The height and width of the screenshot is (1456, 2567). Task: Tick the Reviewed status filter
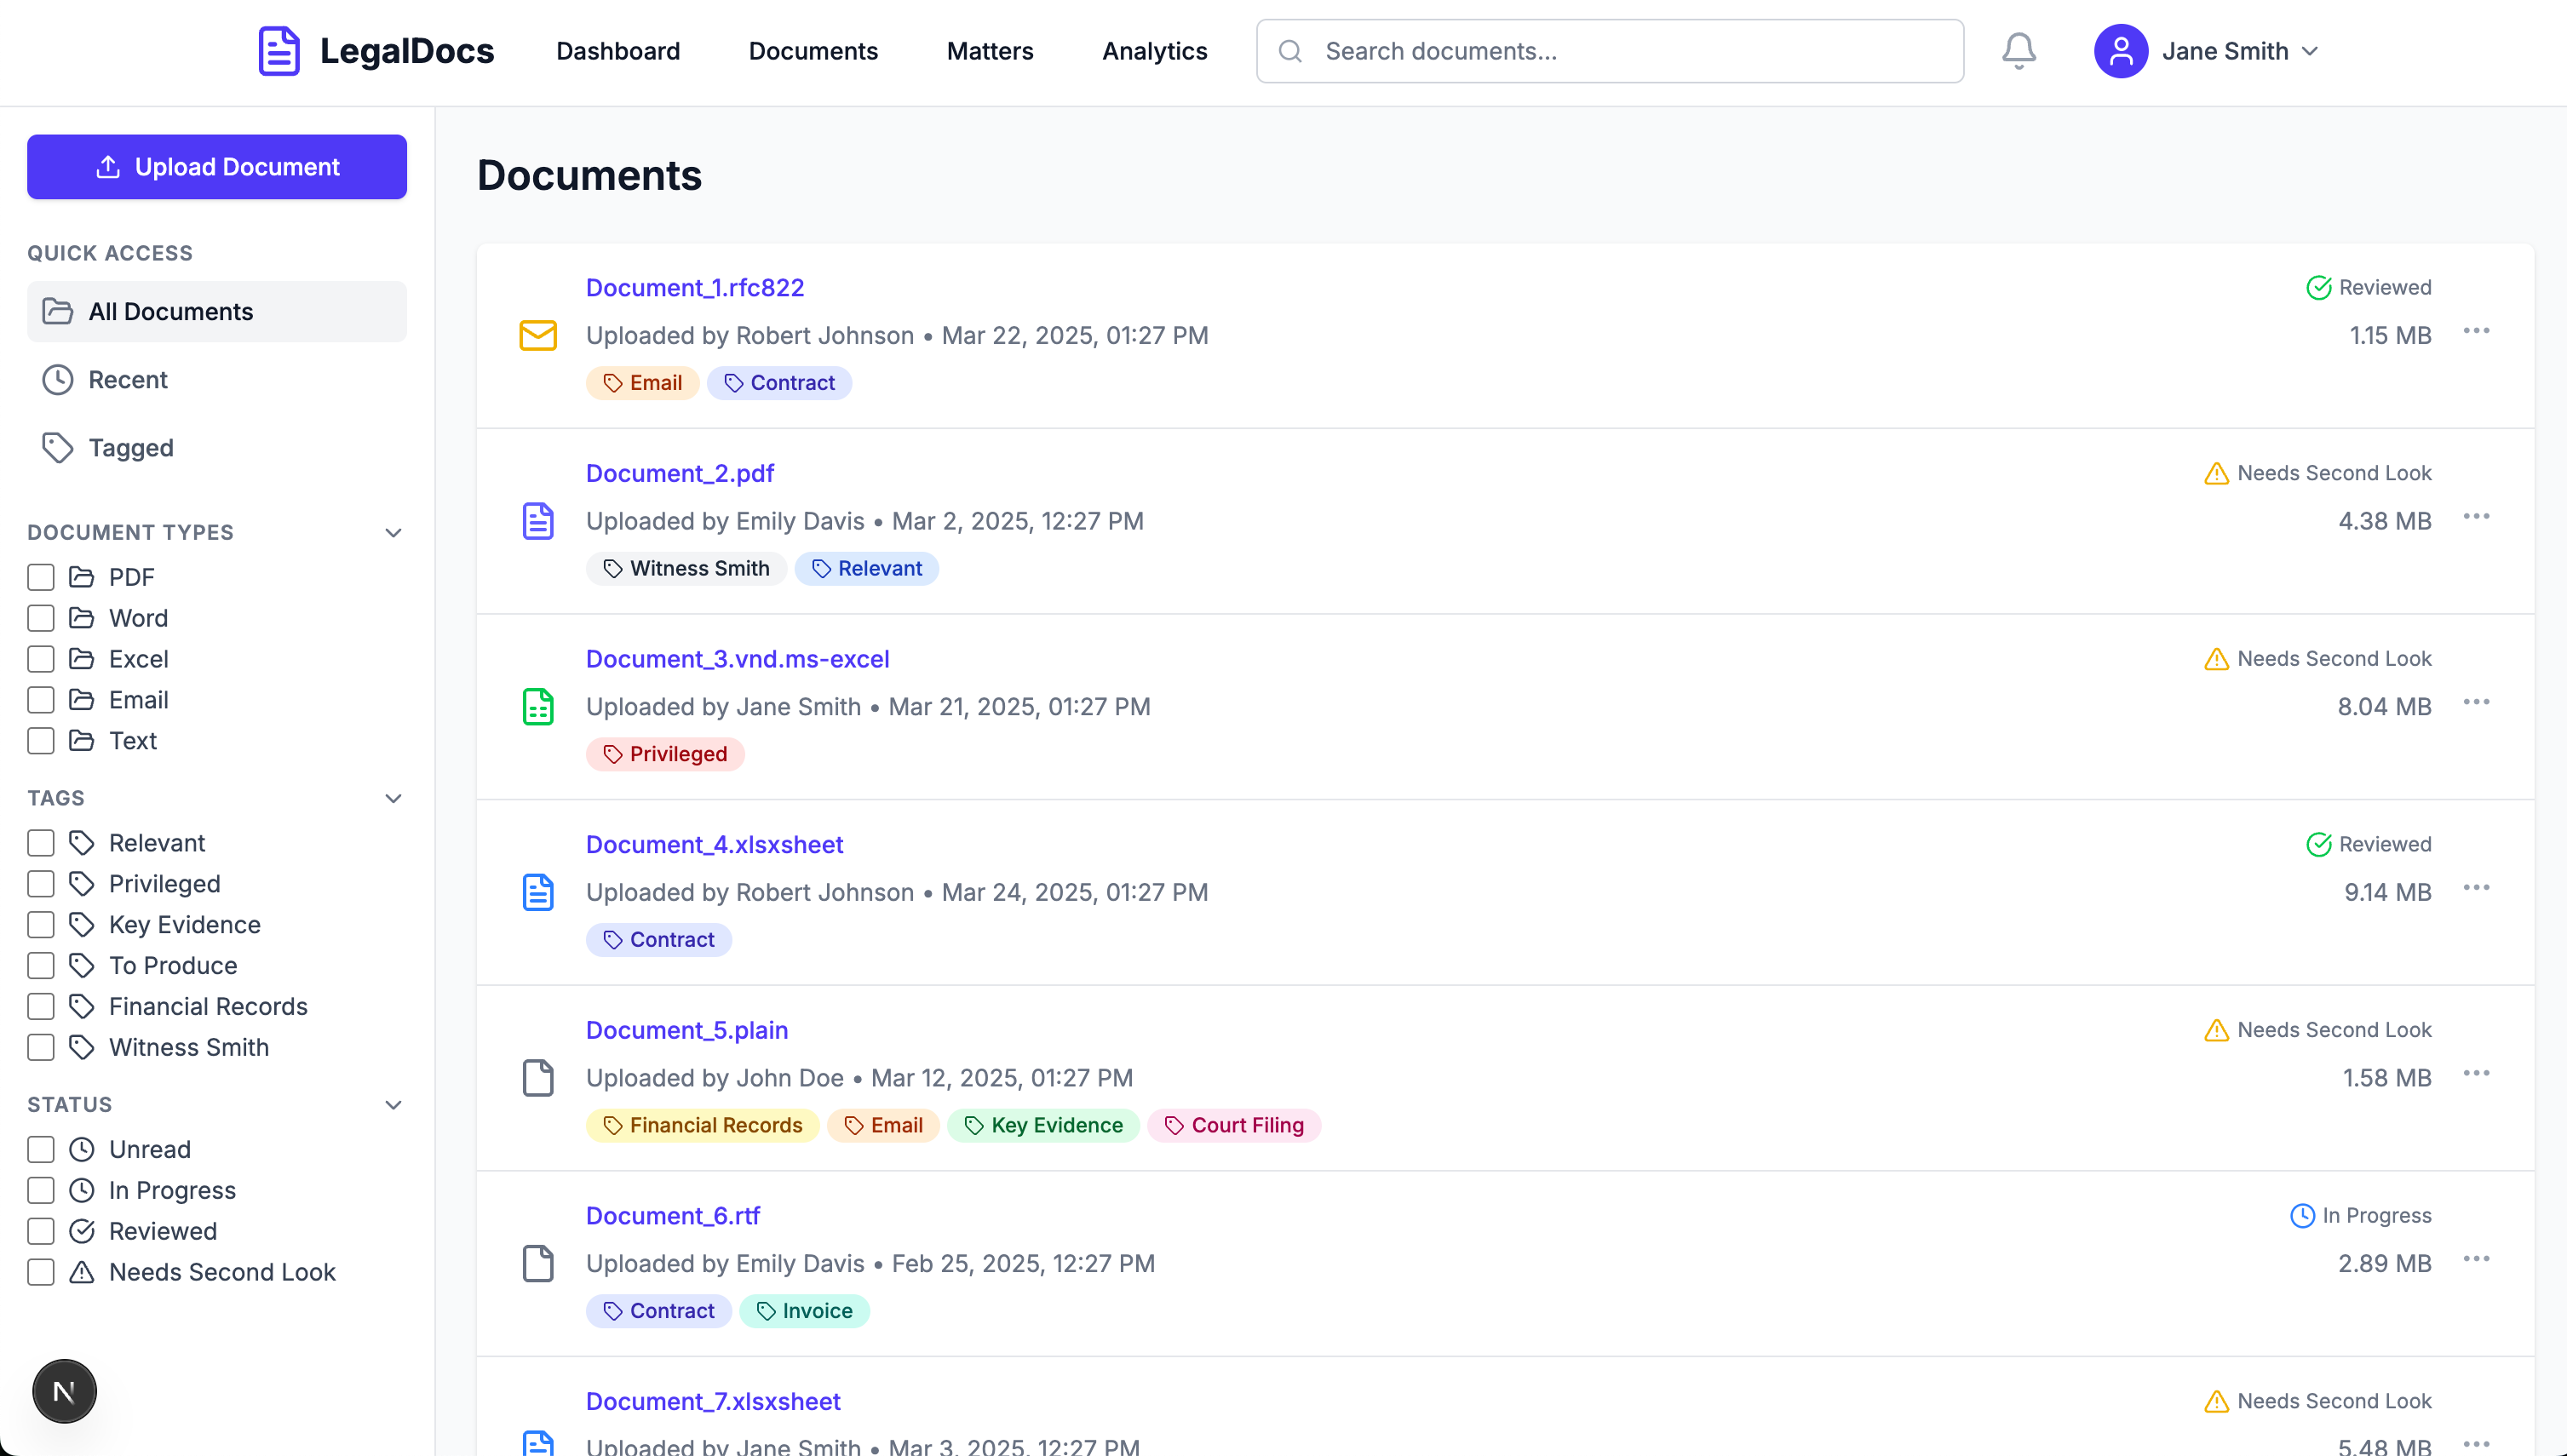(41, 1231)
